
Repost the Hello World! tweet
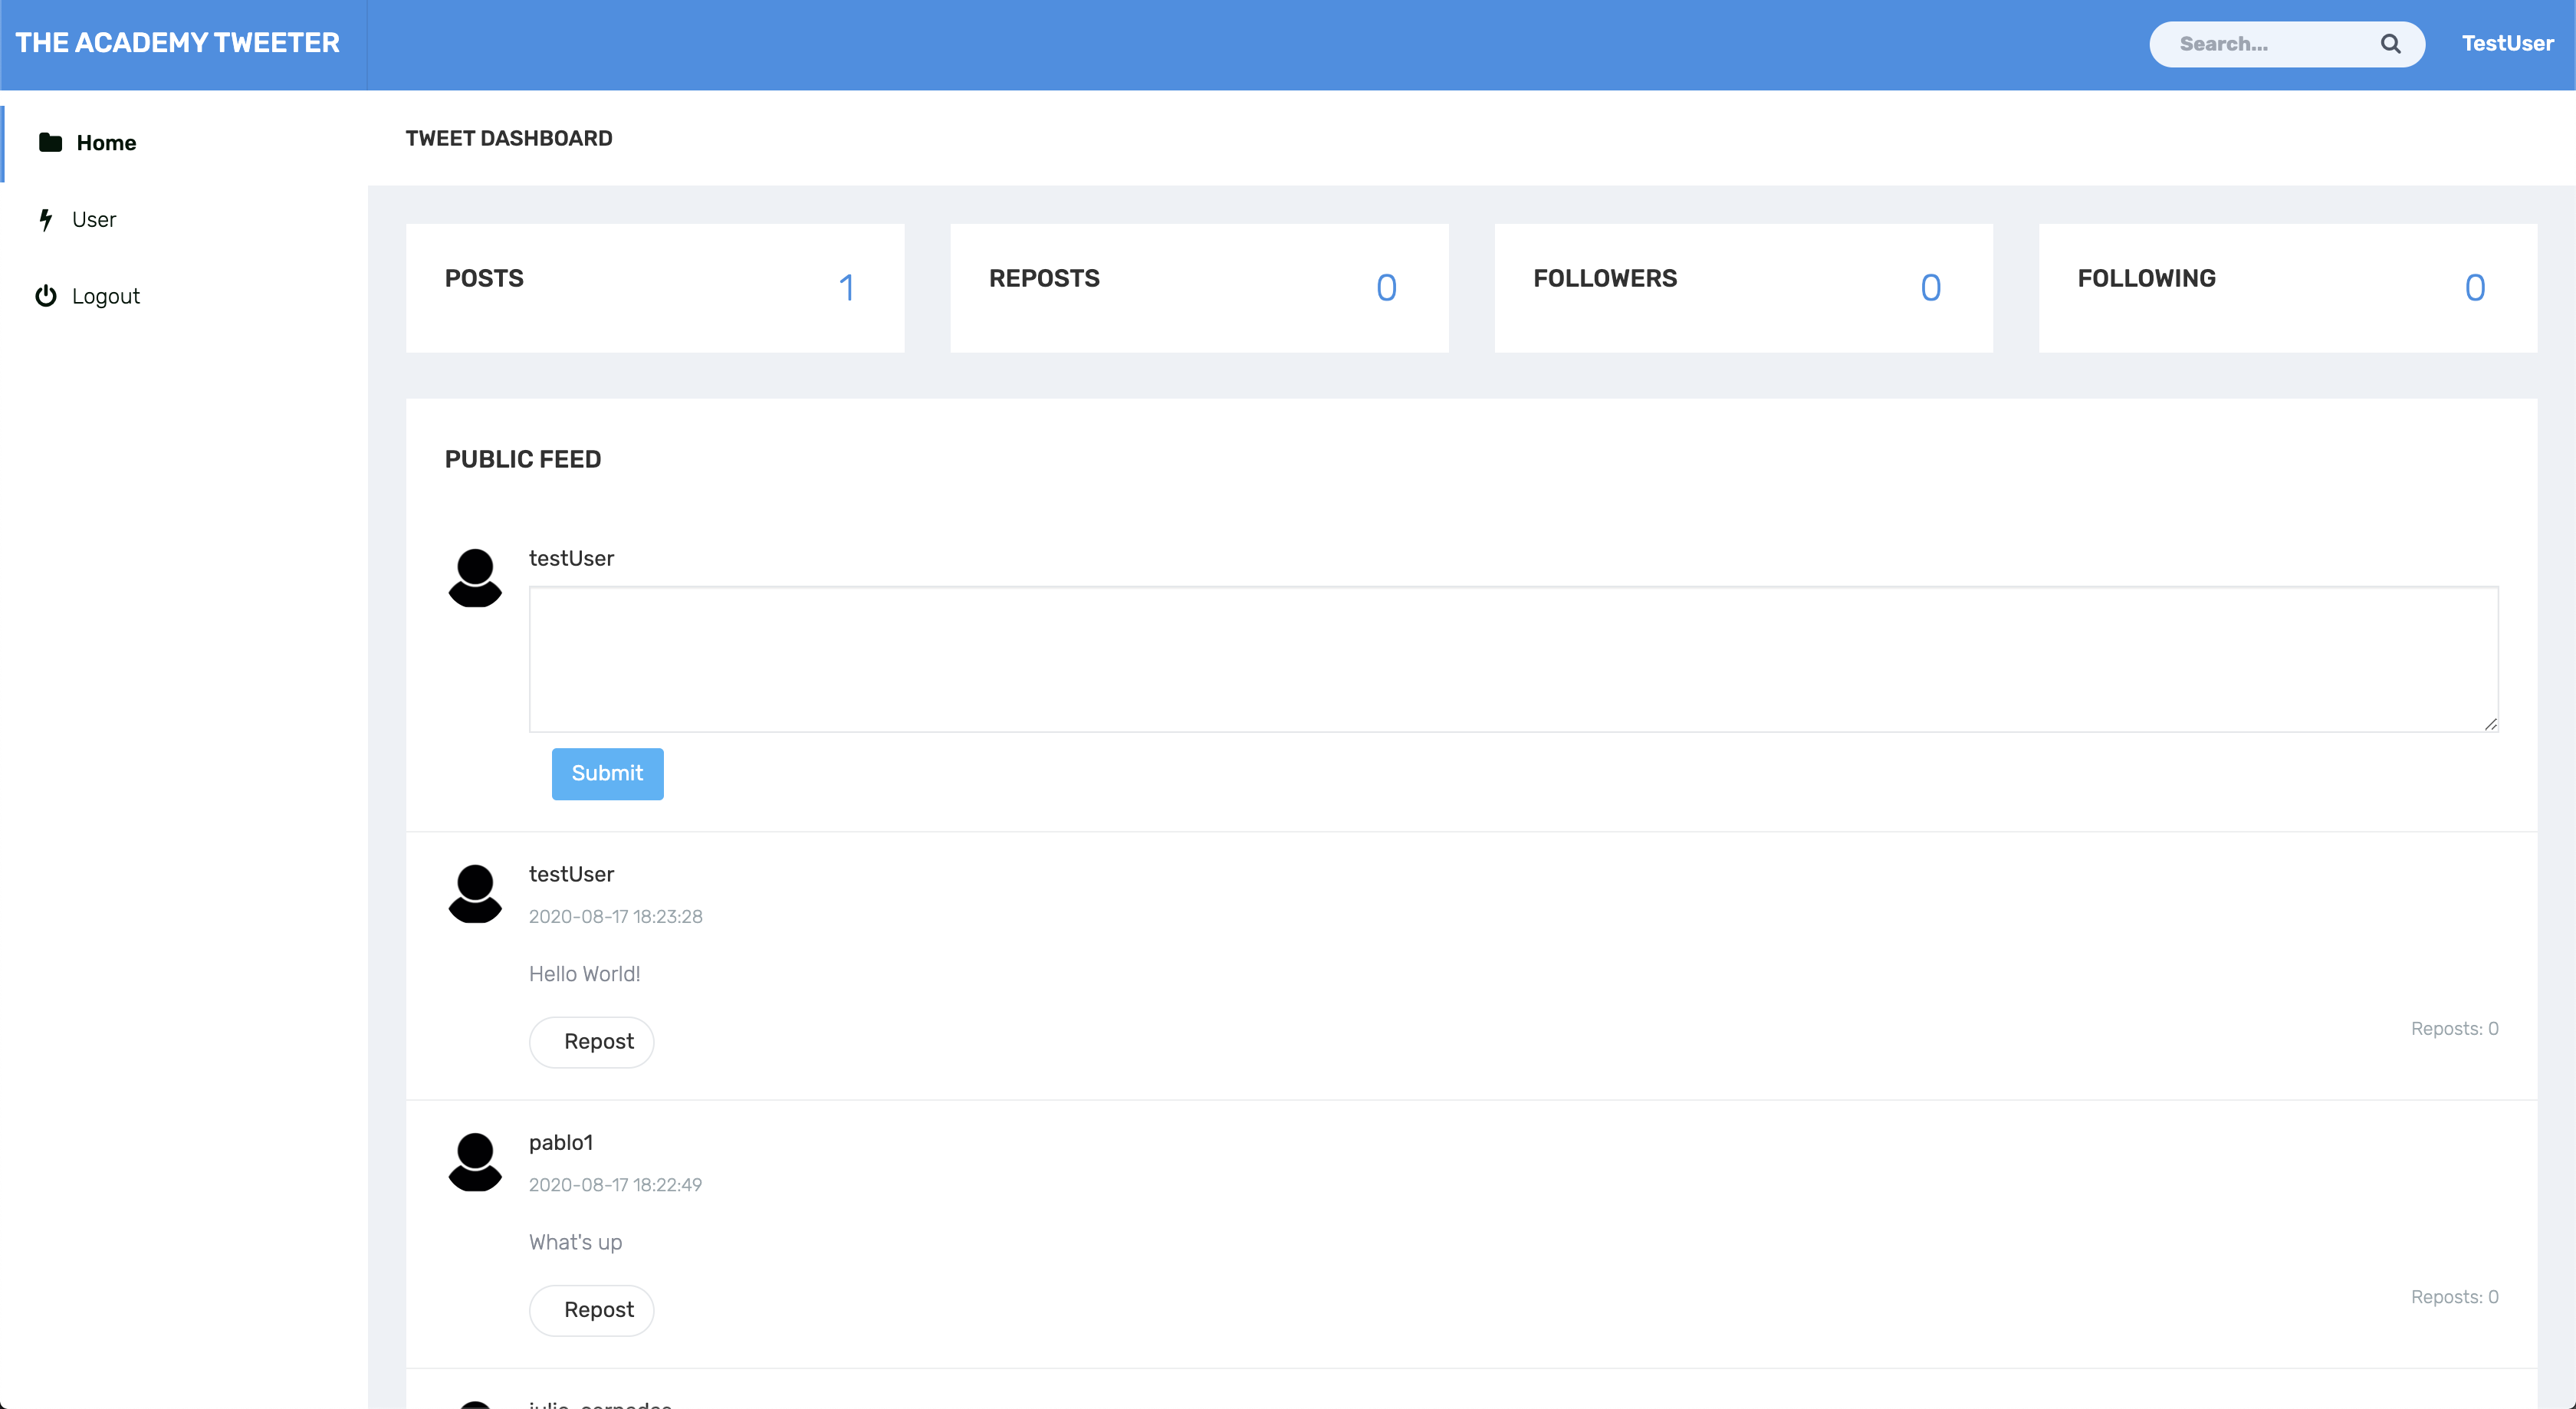pos(592,1042)
